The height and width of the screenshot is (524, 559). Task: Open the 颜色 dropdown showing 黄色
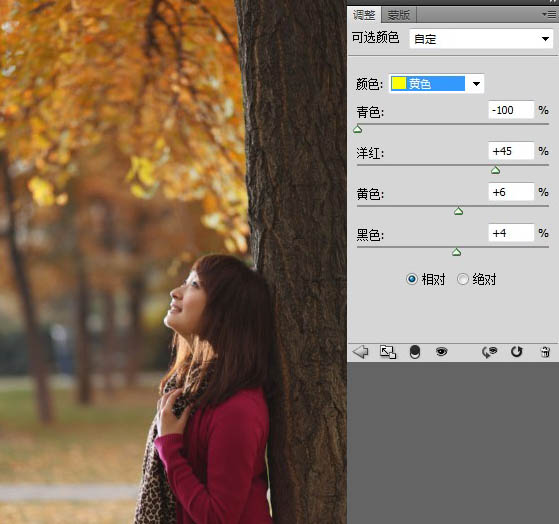pos(436,84)
